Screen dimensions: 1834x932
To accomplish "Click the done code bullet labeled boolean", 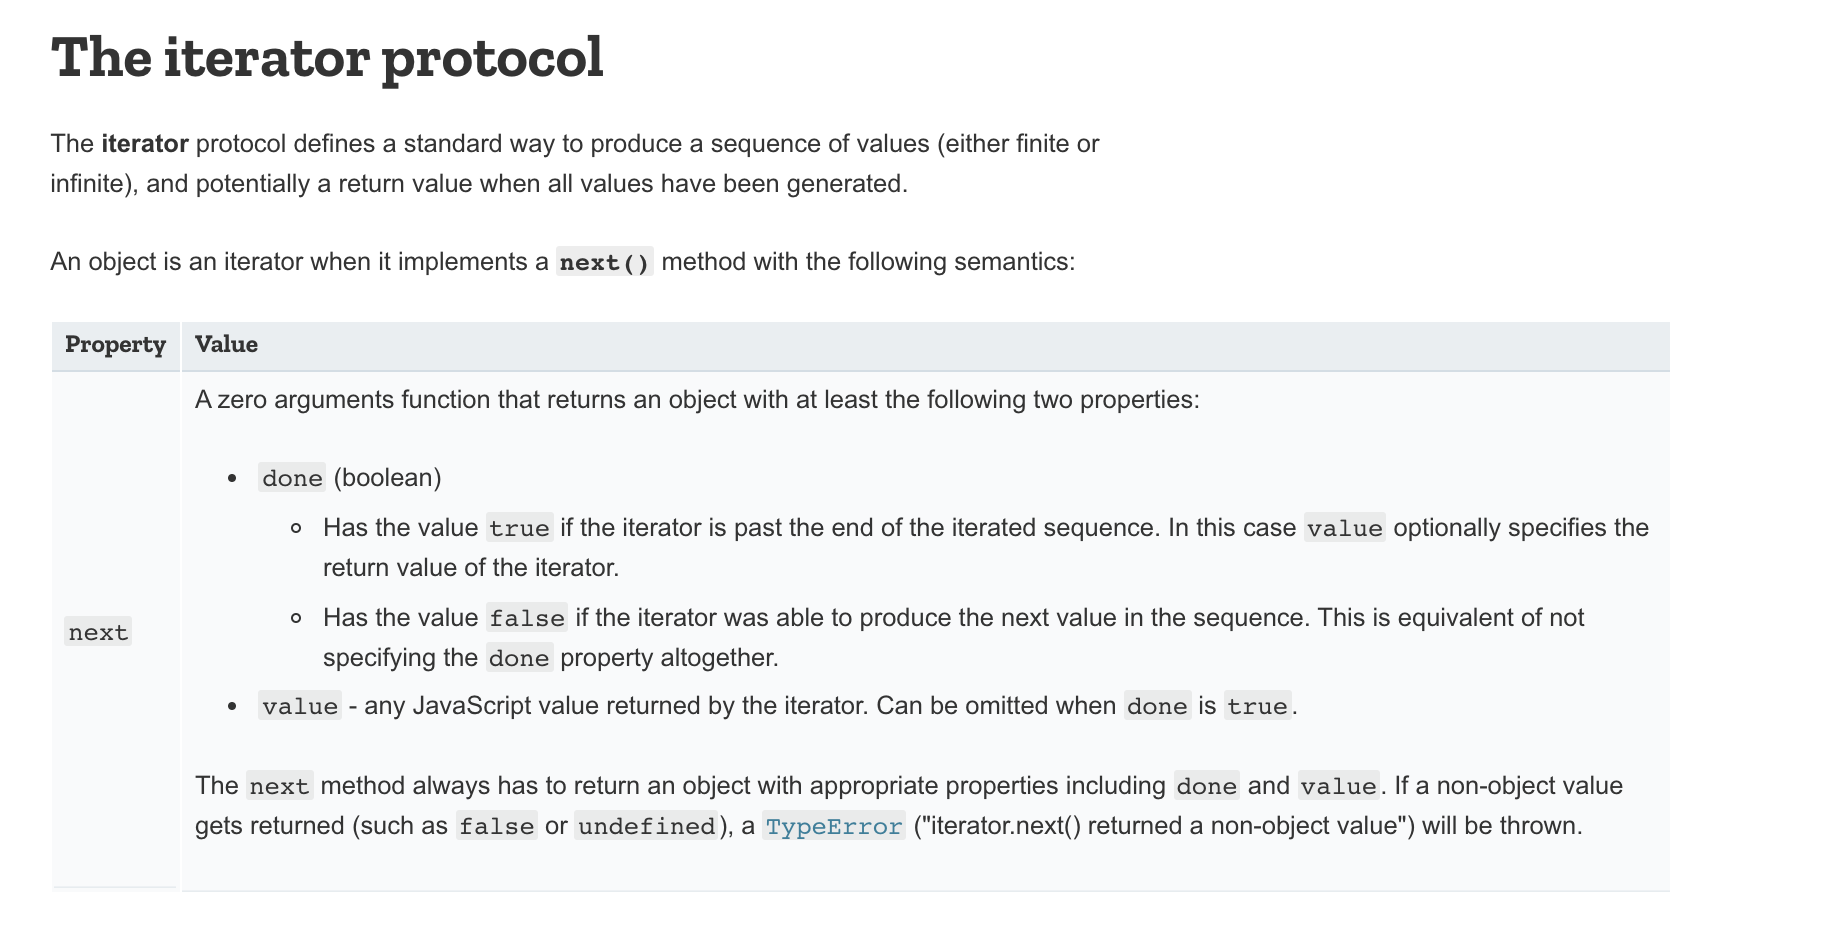I will (292, 478).
